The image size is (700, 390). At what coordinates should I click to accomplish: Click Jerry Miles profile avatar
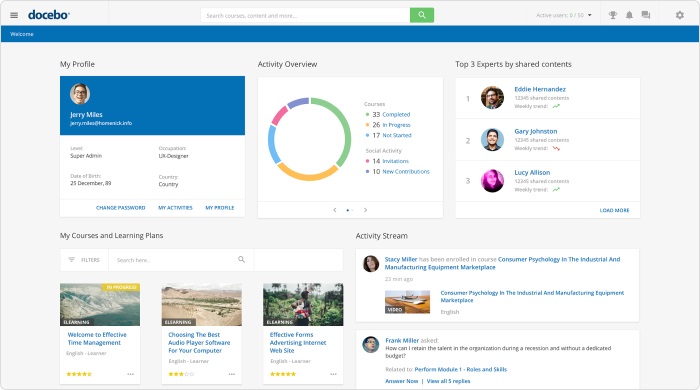click(x=80, y=94)
